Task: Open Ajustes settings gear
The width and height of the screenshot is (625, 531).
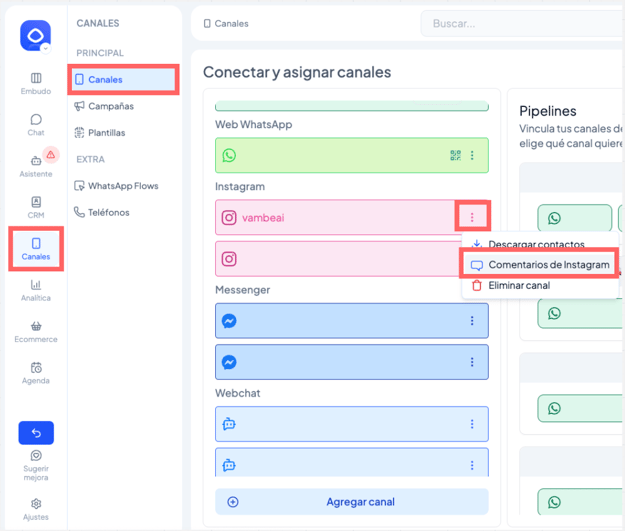Action: [36, 509]
